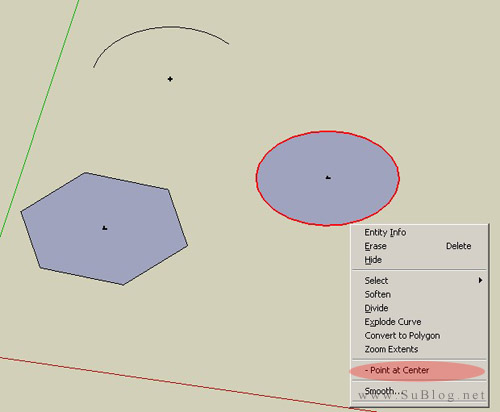Expand the Select submenu arrow
Viewport: 500px width, 412px height.
pos(480,280)
